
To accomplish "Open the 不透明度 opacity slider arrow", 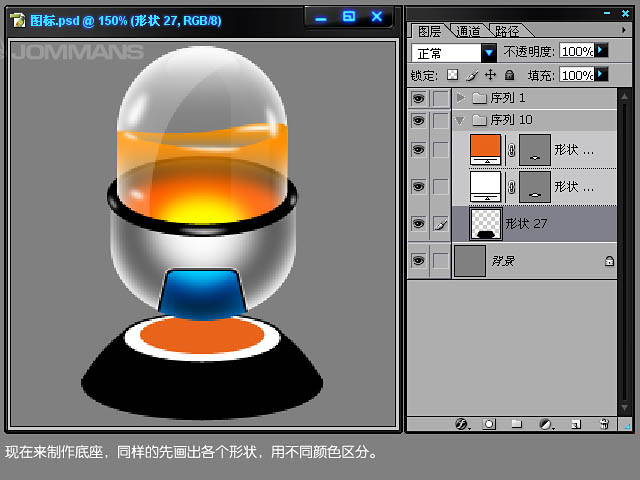I will click(601, 50).
